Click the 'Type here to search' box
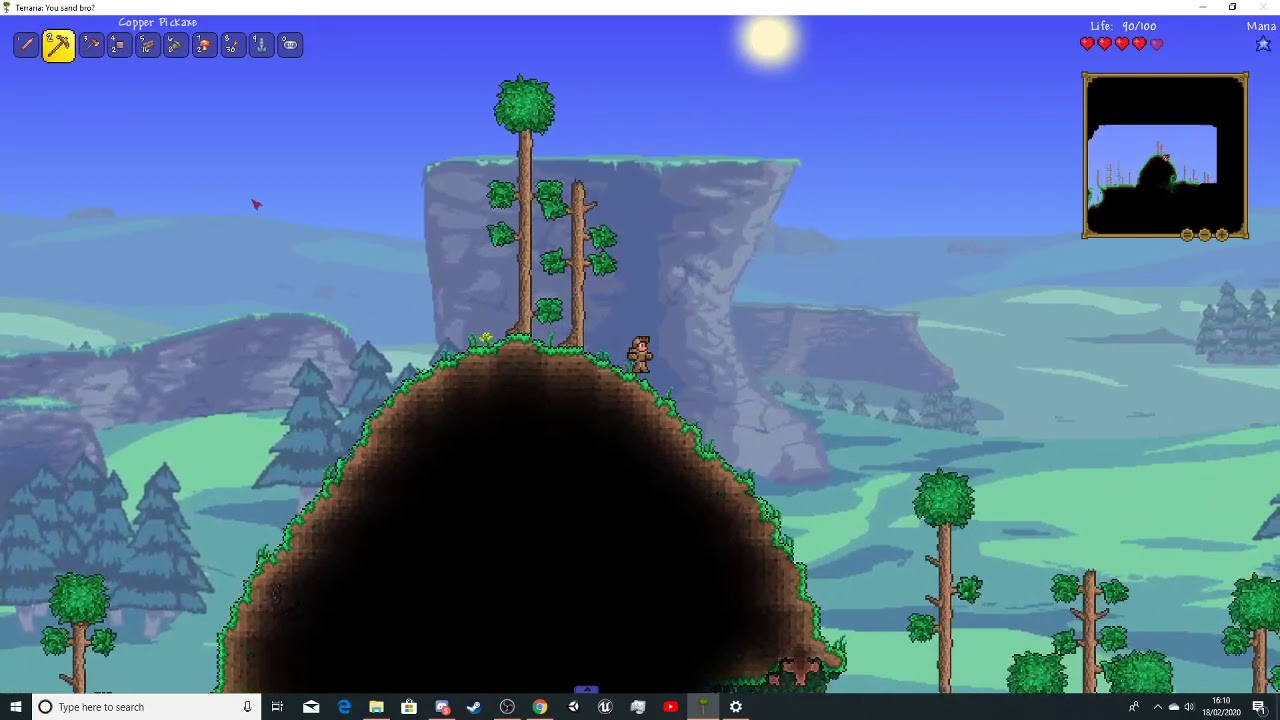Image resolution: width=1280 pixels, height=720 pixels. click(x=145, y=707)
